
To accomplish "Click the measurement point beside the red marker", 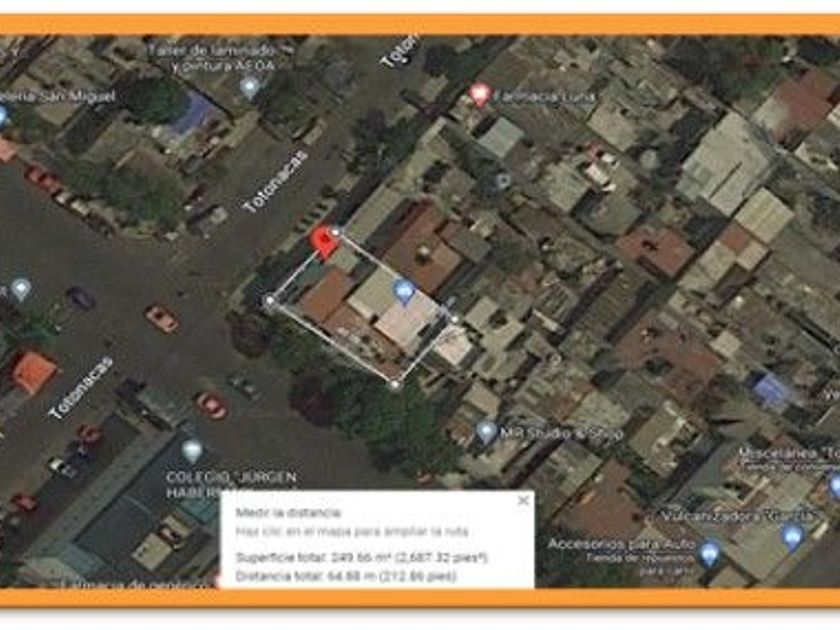I will [x=336, y=232].
